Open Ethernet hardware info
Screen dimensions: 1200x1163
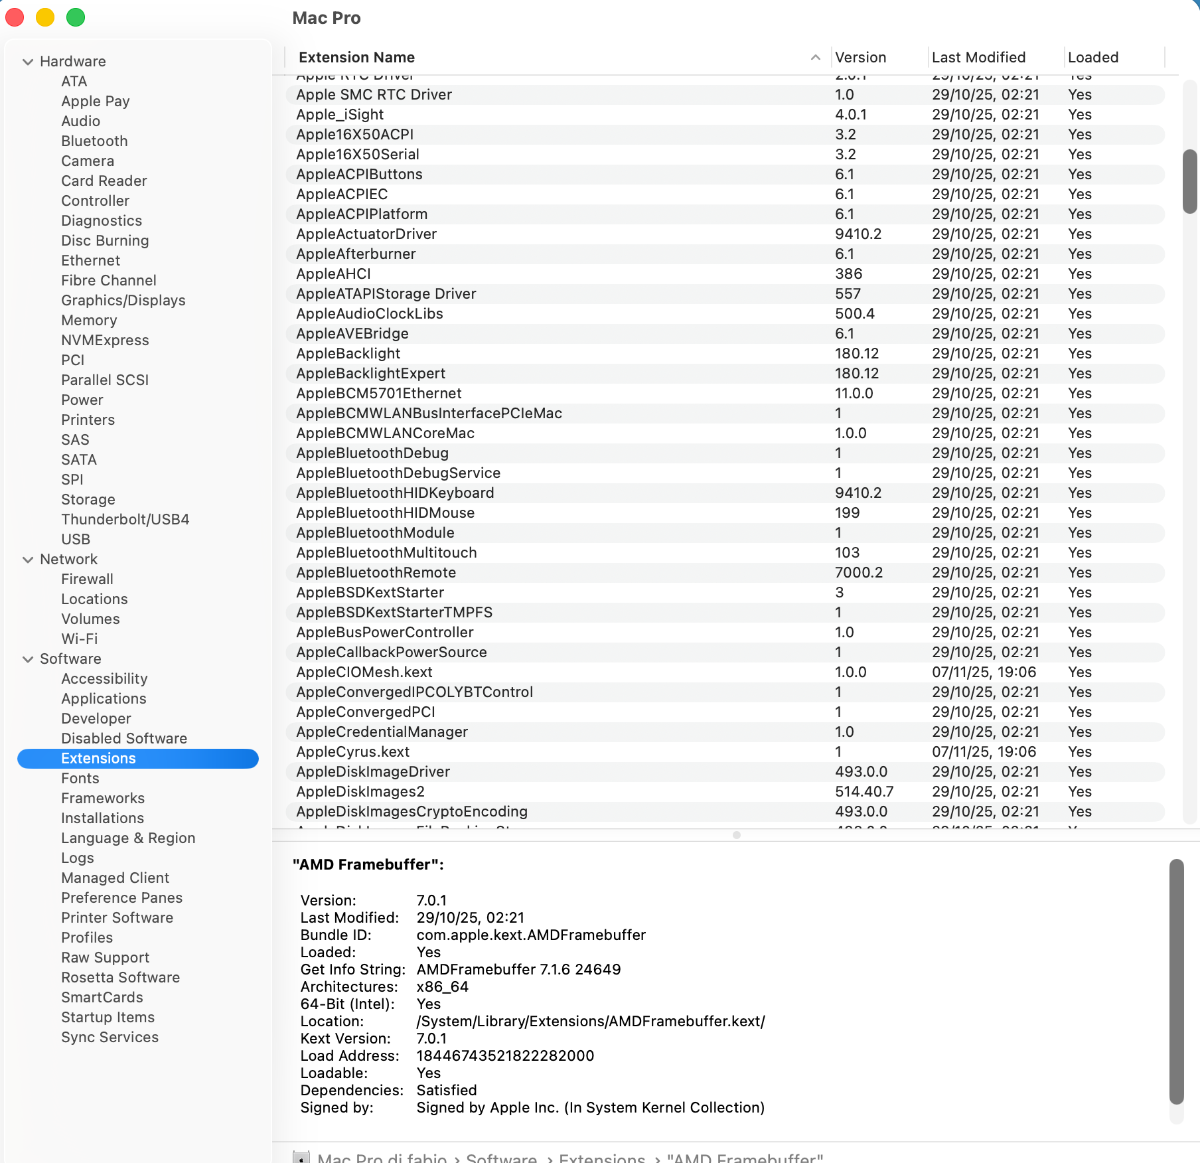coord(90,261)
